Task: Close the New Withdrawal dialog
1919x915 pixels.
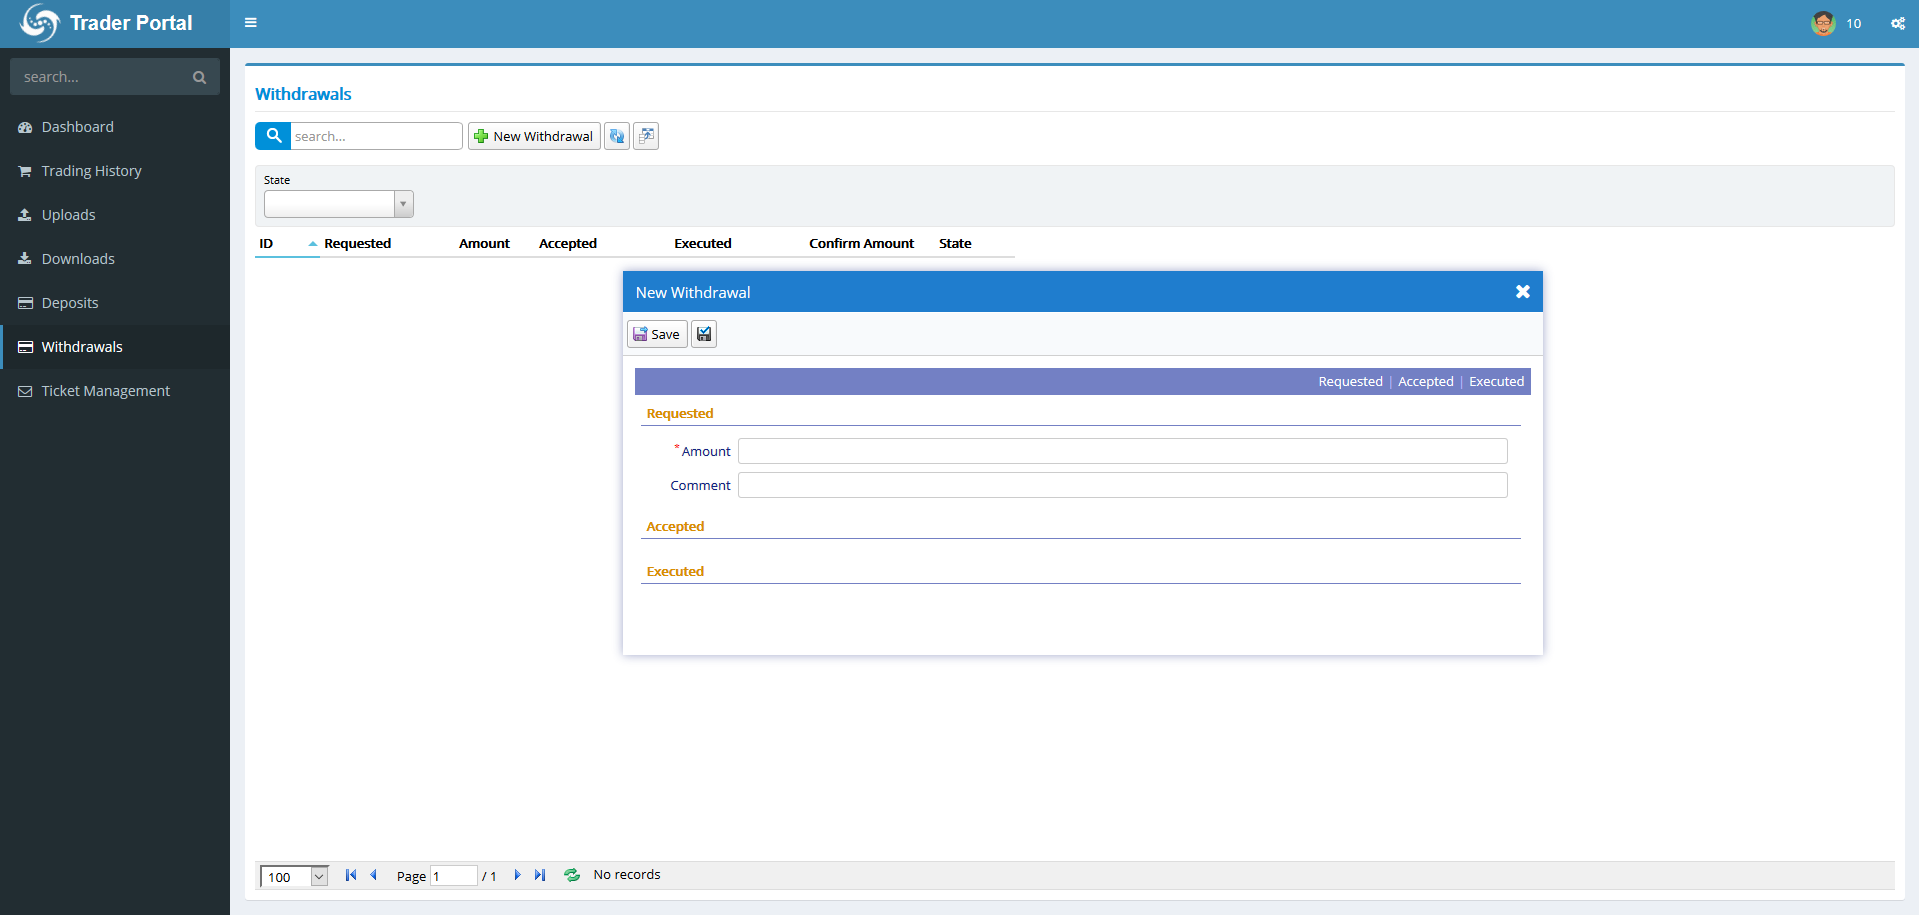Action: (x=1522, y=292)
